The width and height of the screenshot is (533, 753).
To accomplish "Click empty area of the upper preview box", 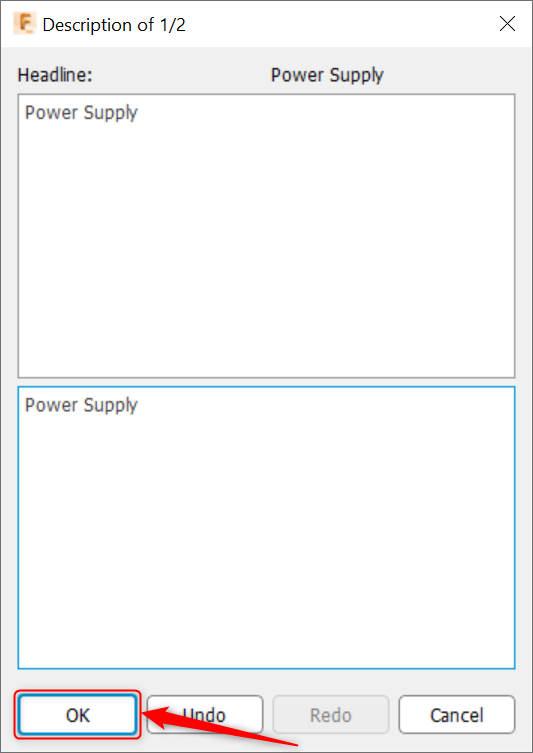I will point(266,250).
